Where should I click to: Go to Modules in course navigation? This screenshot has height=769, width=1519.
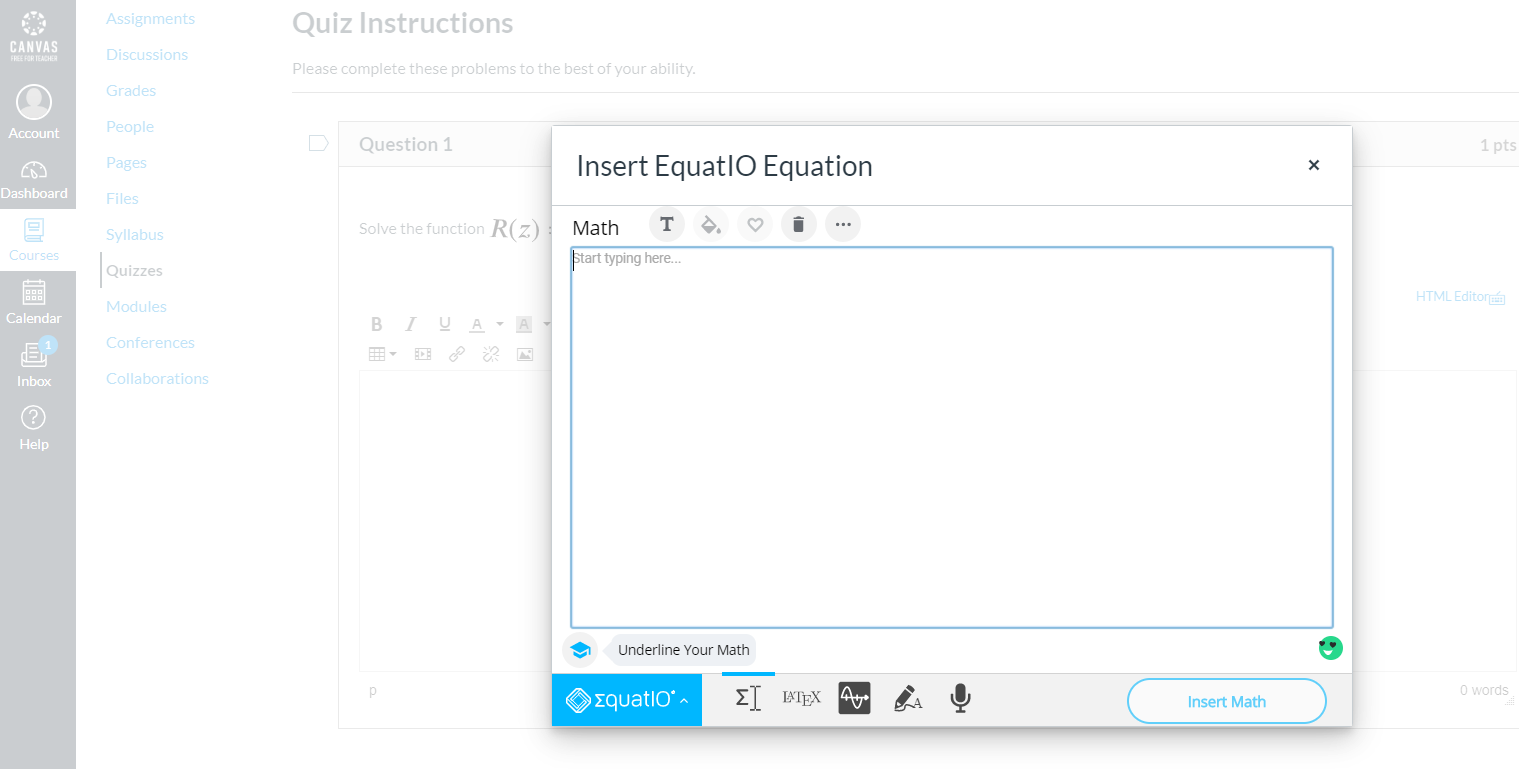click(136, 306)
